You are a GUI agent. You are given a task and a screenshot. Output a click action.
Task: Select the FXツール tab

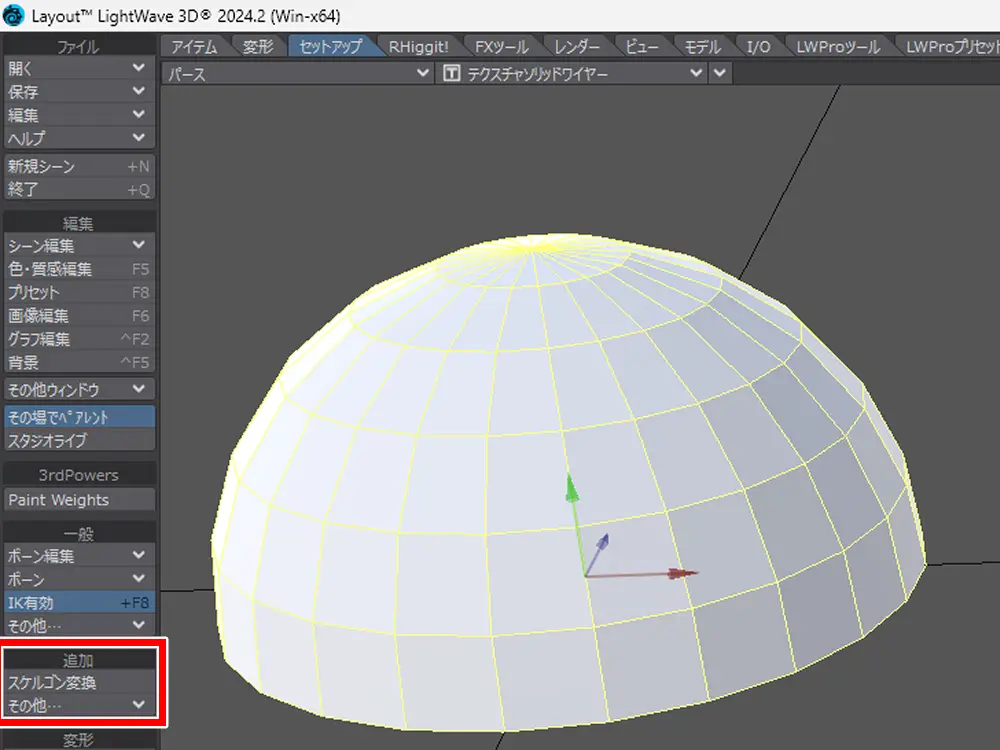501,47
